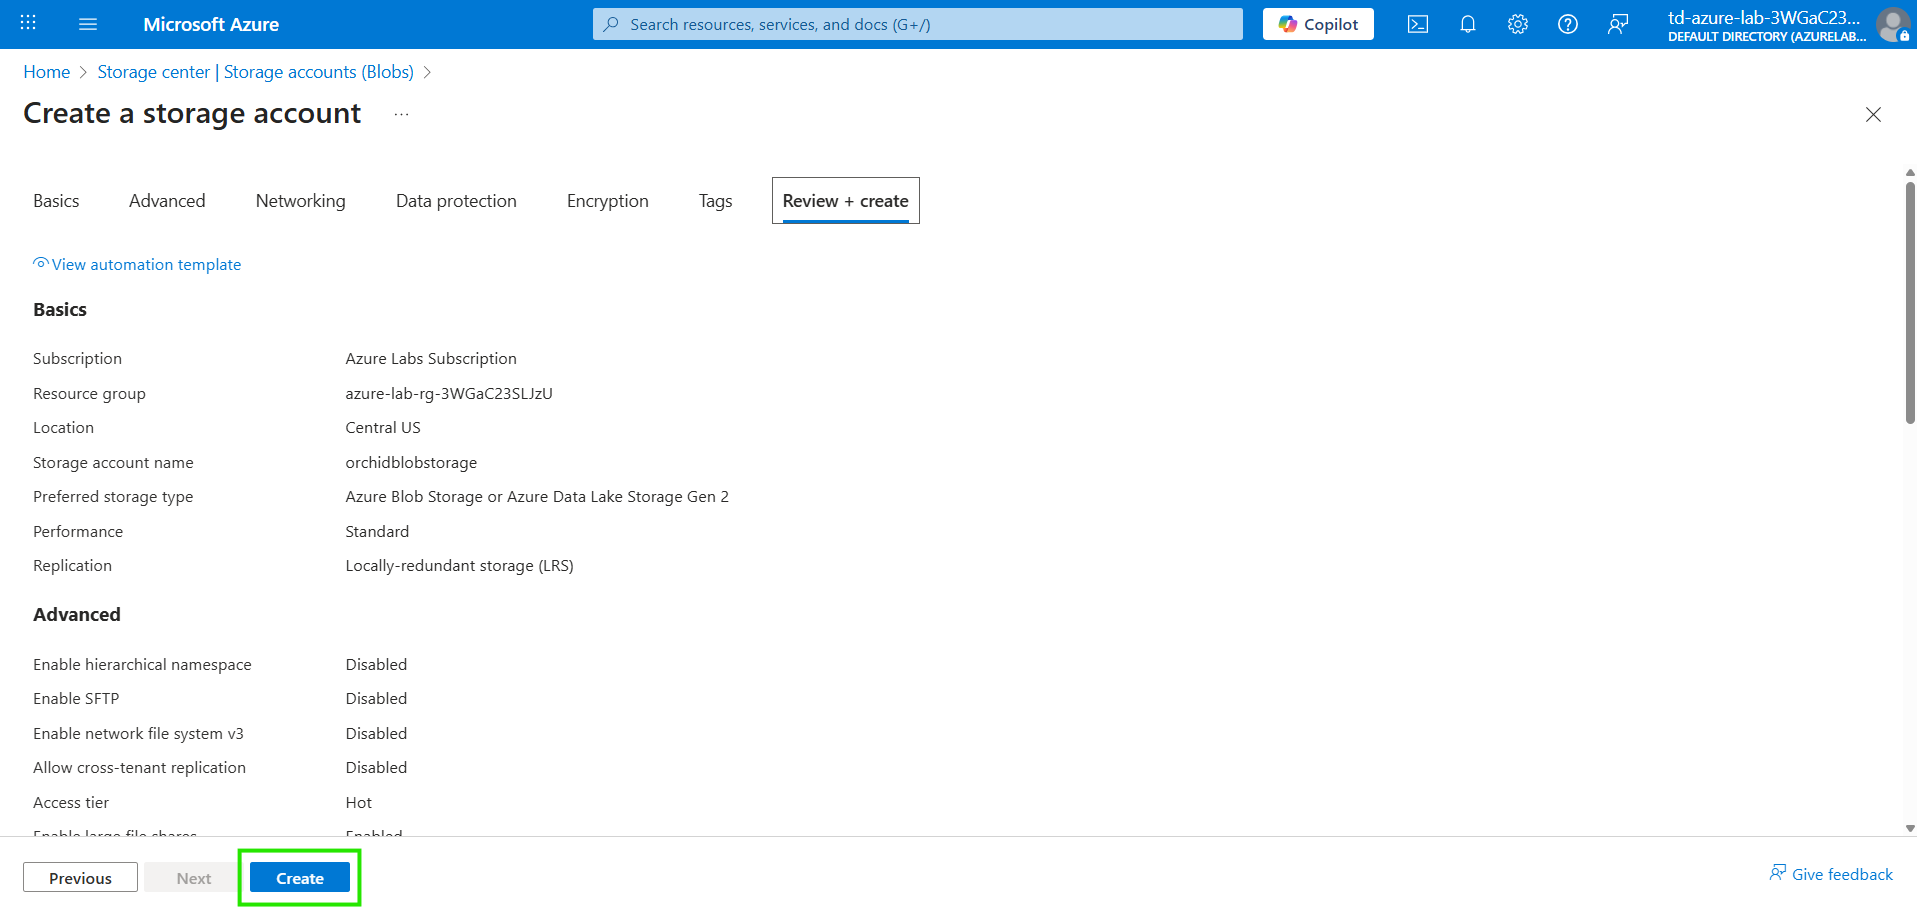Image resolution: width=1917 pixels, height=908 pixels.
Task: Open the Azure portal waffle menu icon
Action: 28,24
